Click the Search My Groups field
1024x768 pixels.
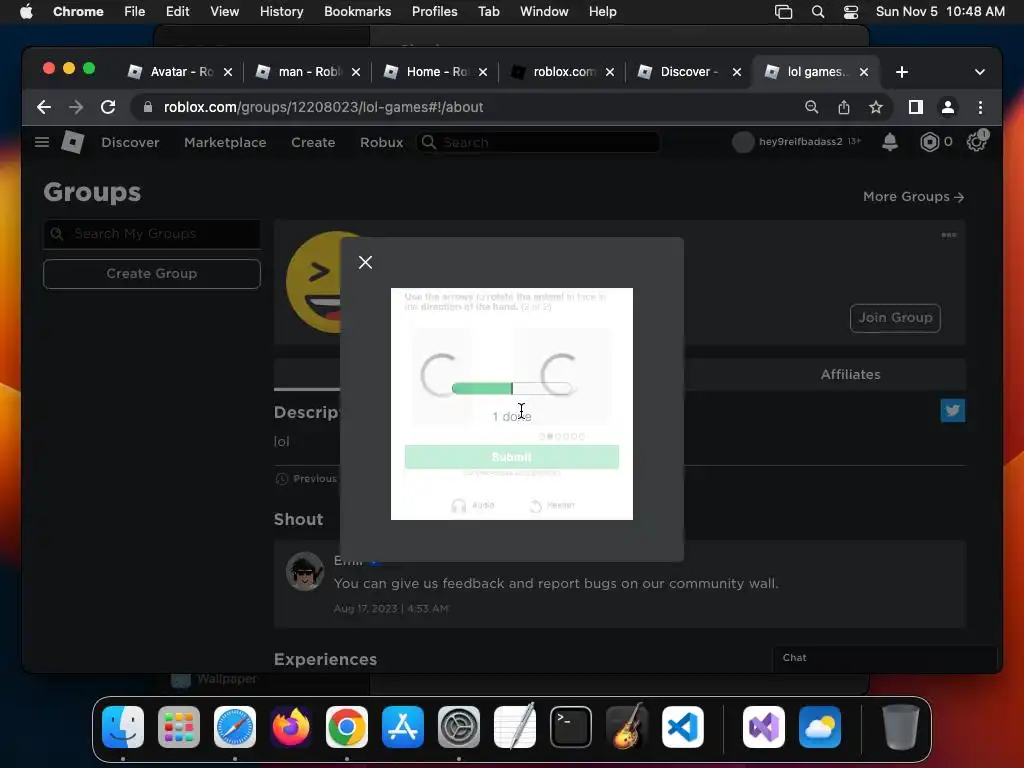pyautogui.click(x=152, y=234)
